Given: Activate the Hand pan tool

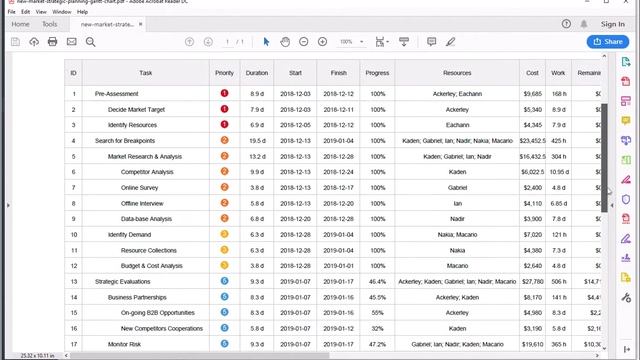Looking at the screenshot, I should [285, 42].
